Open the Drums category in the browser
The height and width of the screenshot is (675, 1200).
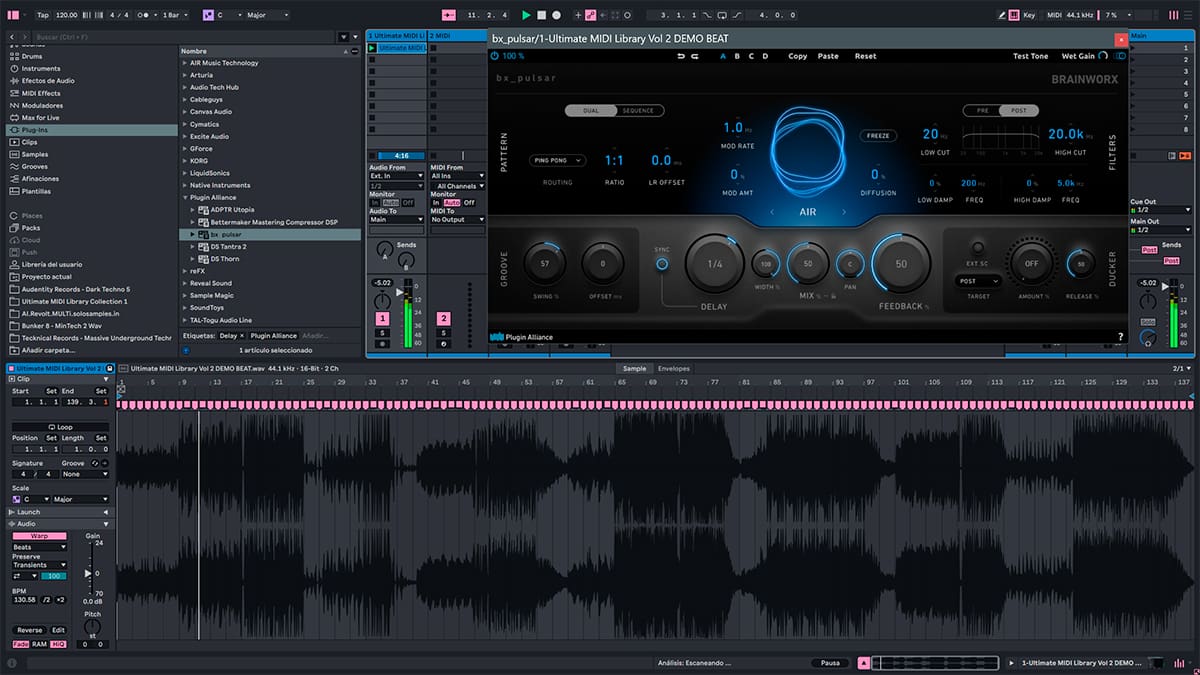point(33,57)
